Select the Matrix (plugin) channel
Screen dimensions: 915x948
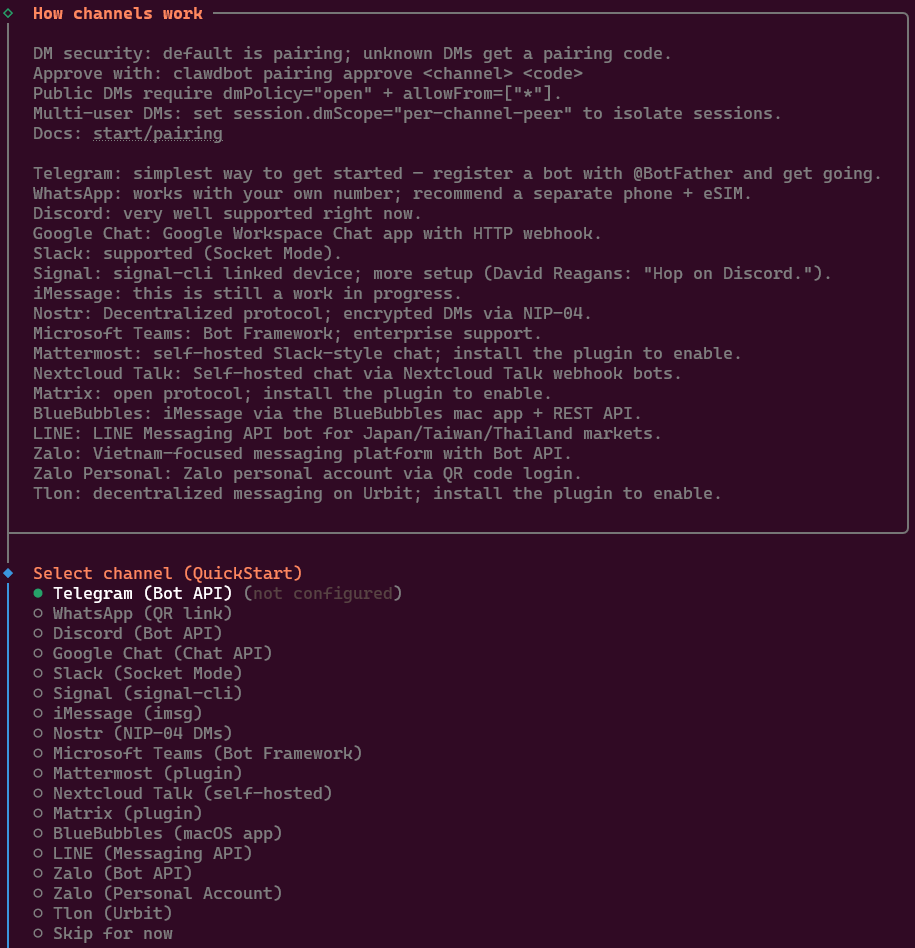tap(127, 813)
